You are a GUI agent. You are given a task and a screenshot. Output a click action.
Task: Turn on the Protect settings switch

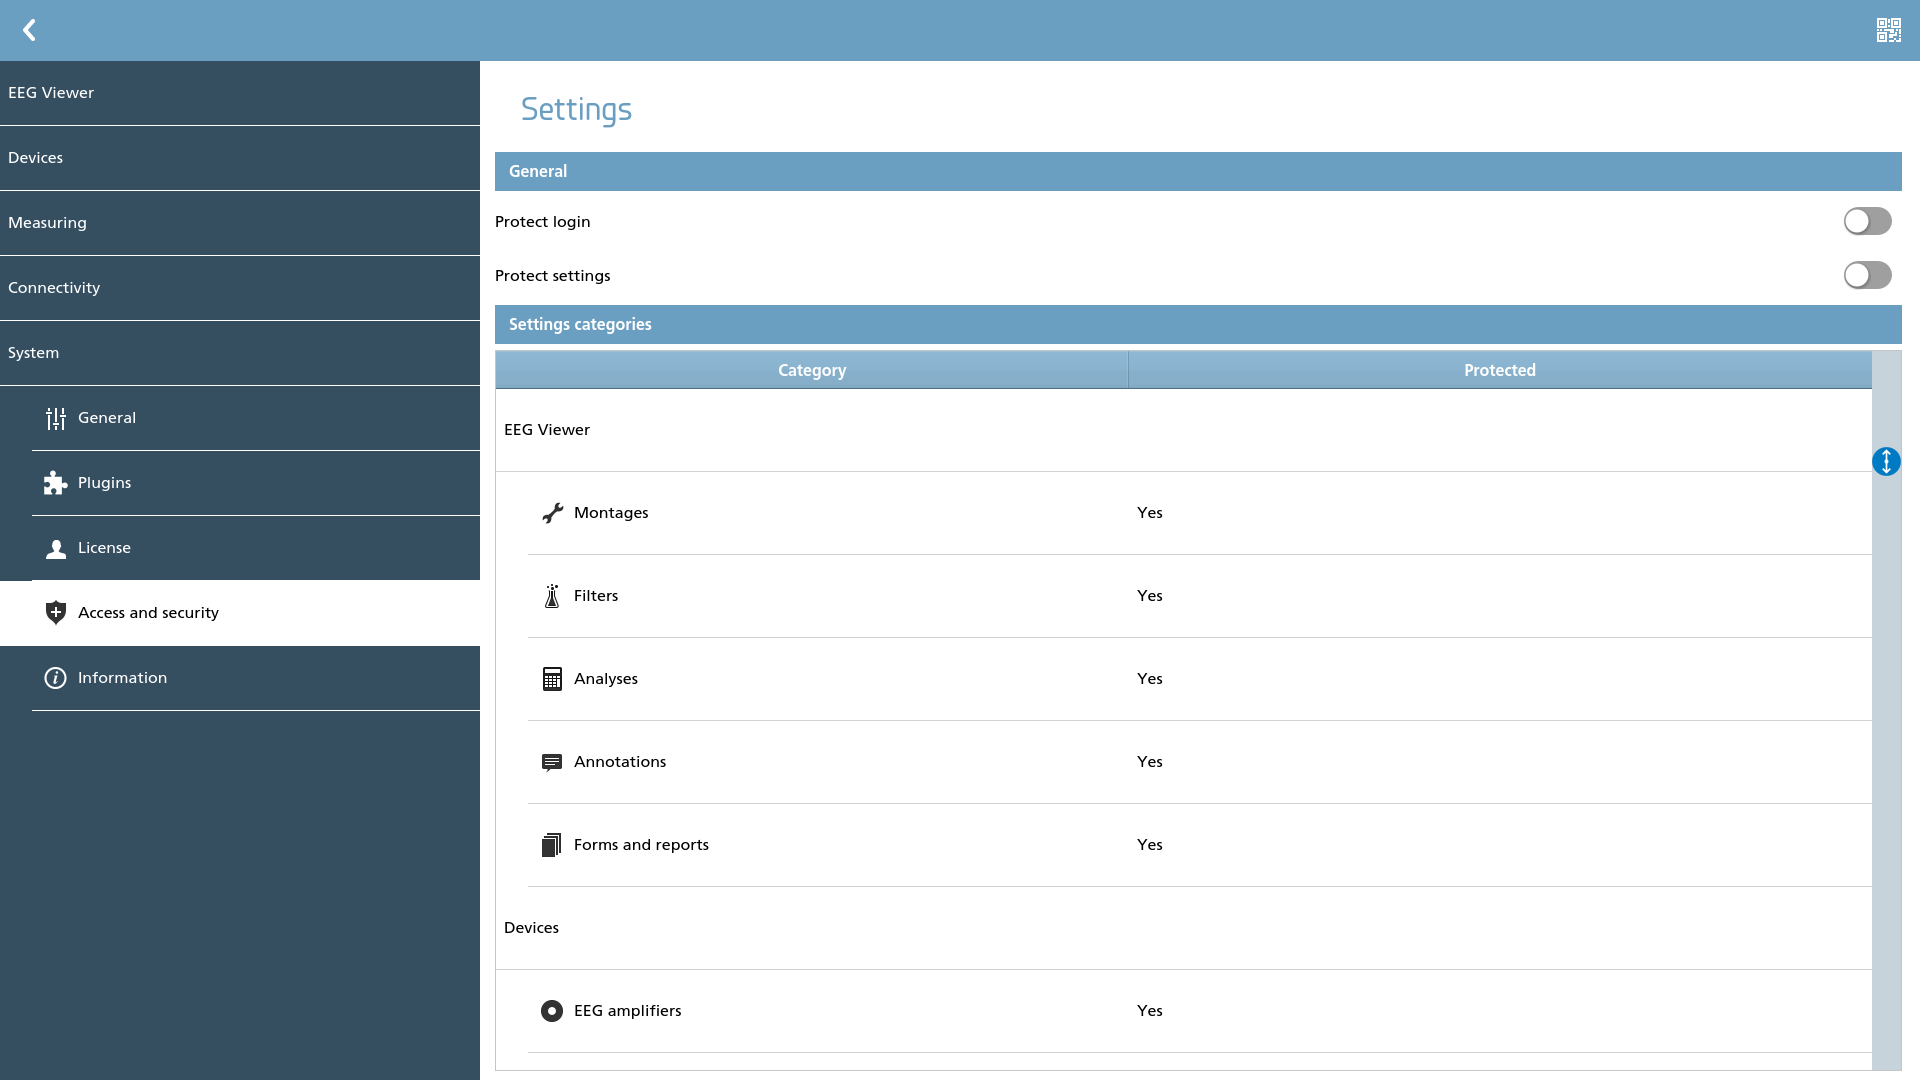point(1867,275)
